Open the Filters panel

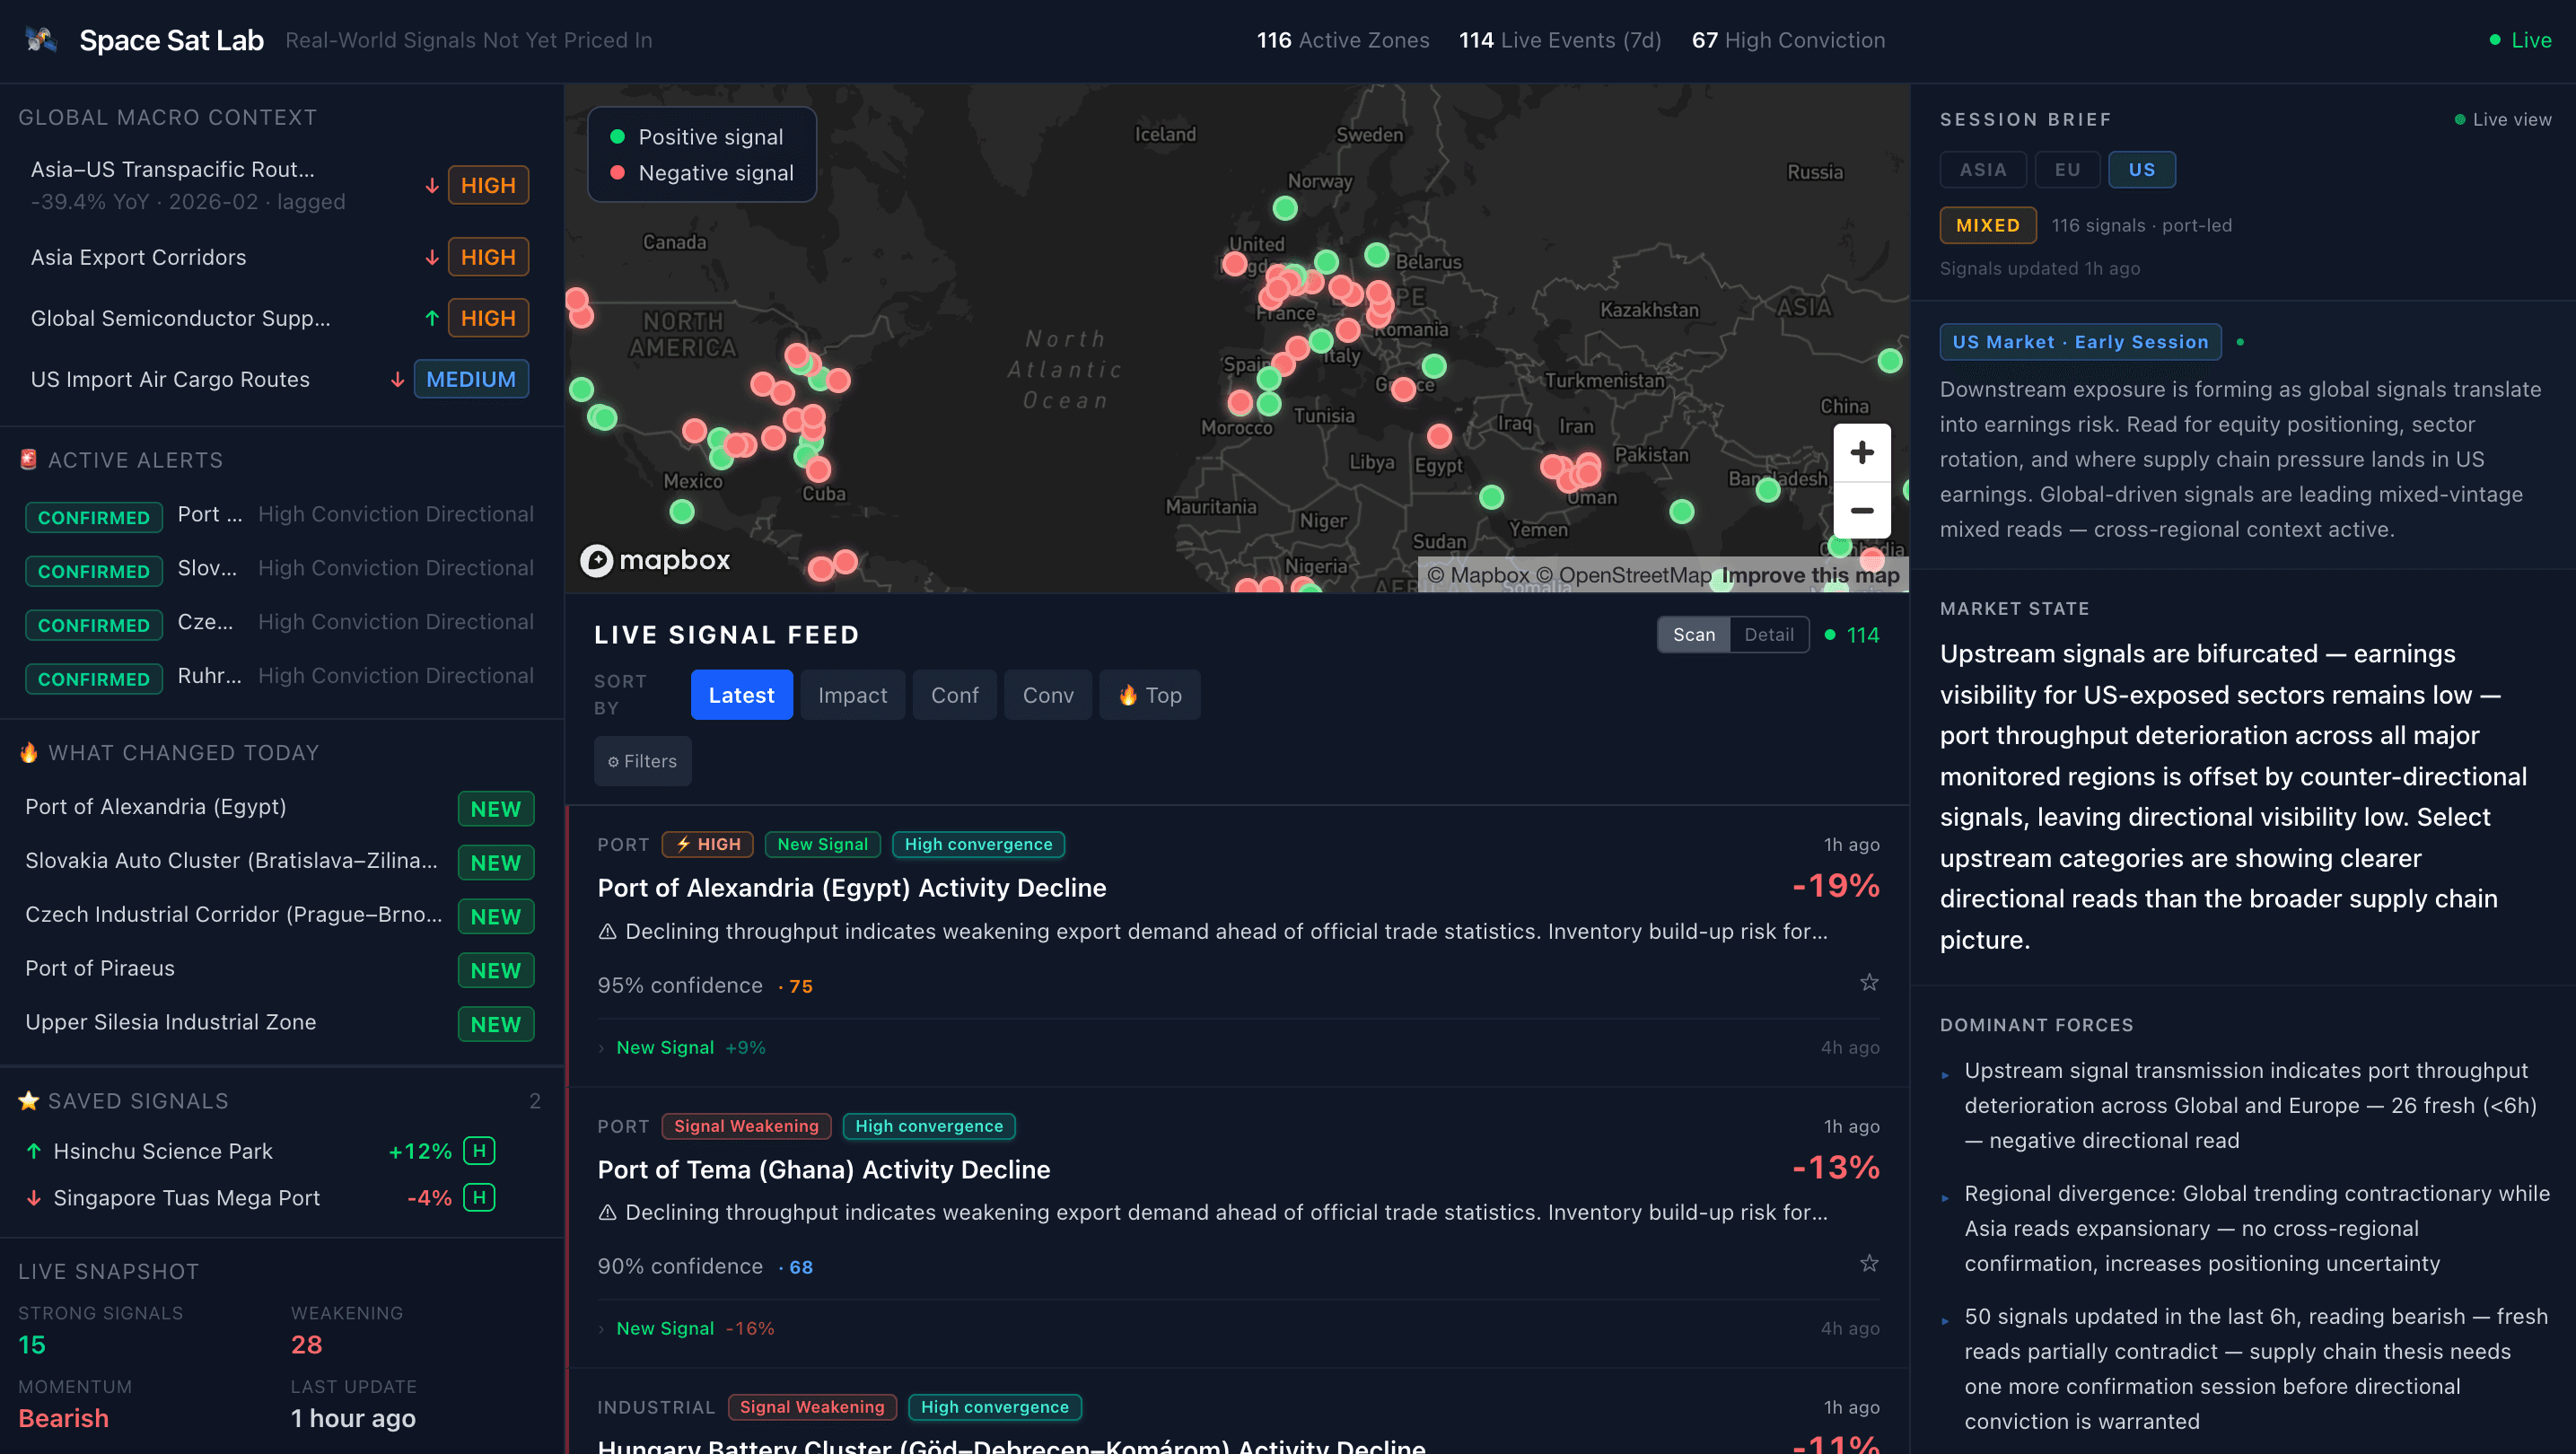point(642,761)
